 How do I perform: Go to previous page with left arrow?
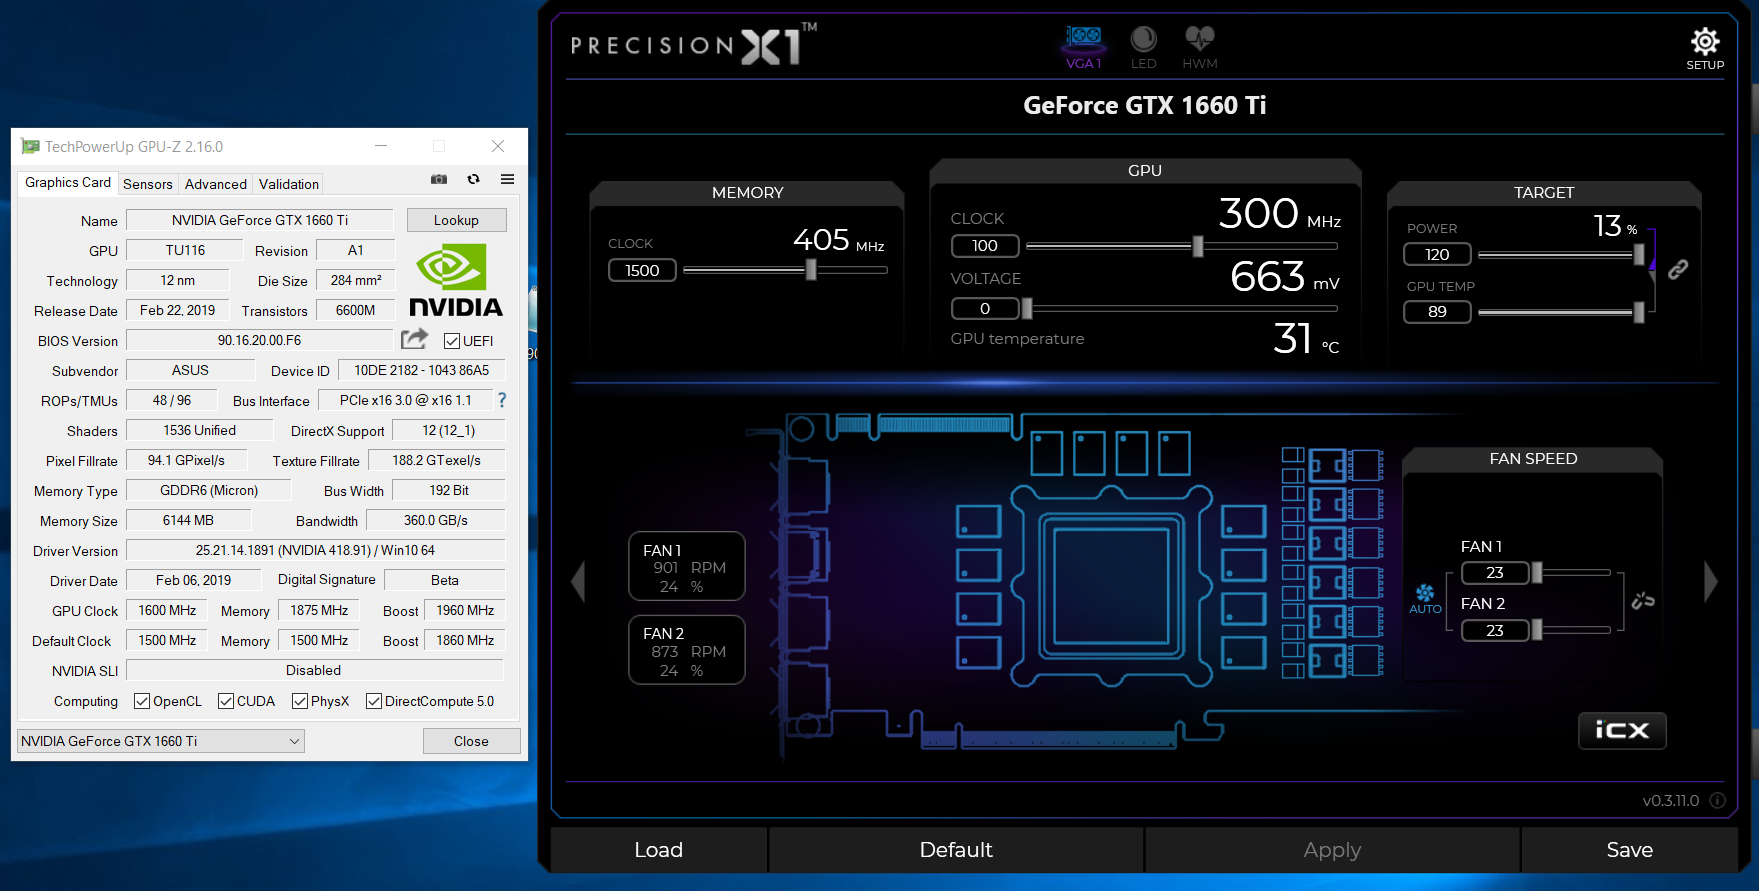tap(578, 581)
